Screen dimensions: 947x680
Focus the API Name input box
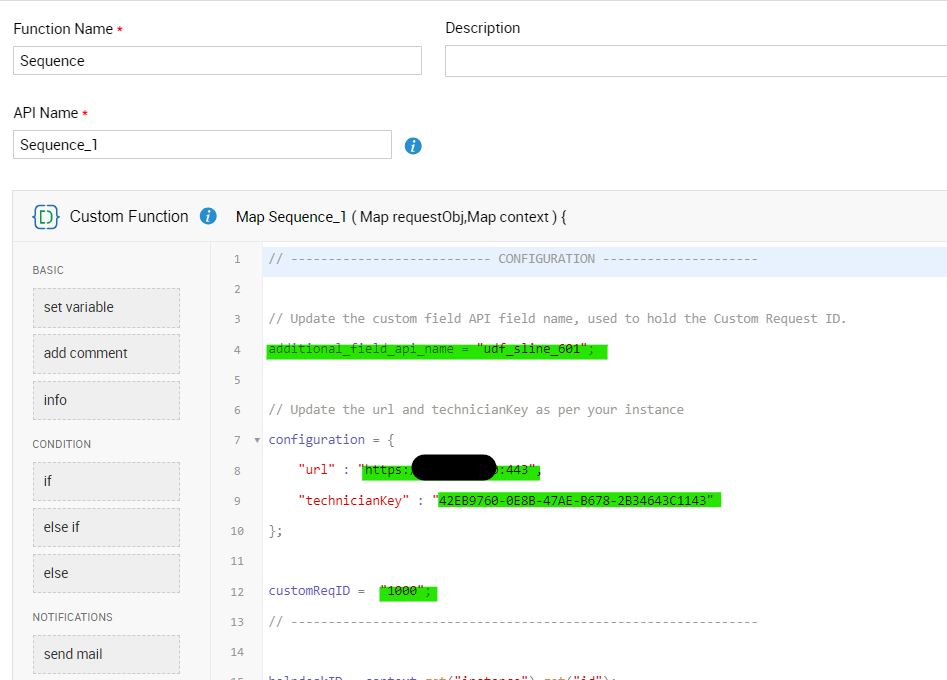click(x=202, y=145)
